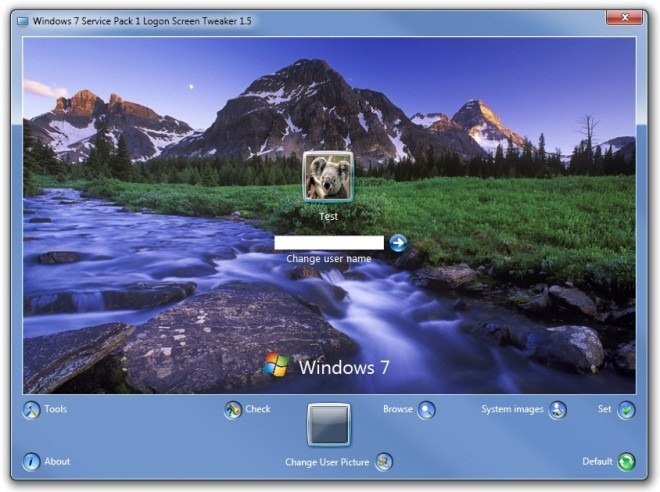Close the Logon Screen Tweaker window
The width and height of the screenshot is (660, 492).
625,17
